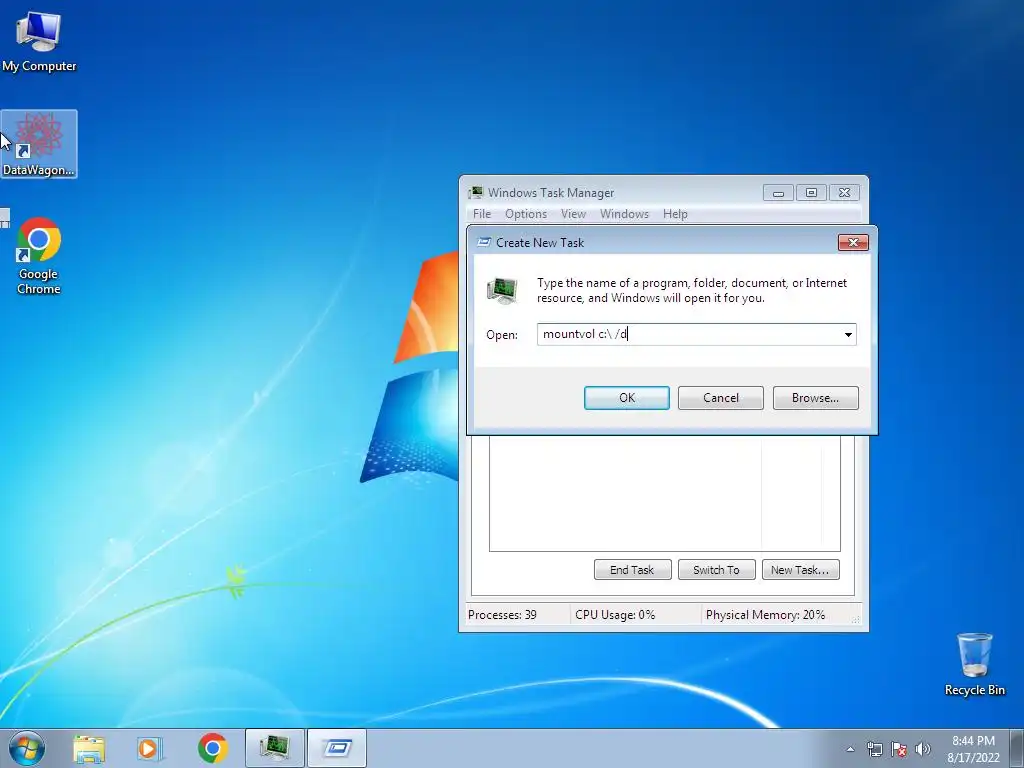Click the Physical Memory: 20% status text
The width and height of the screenshot is (1024, 768).
765,615
